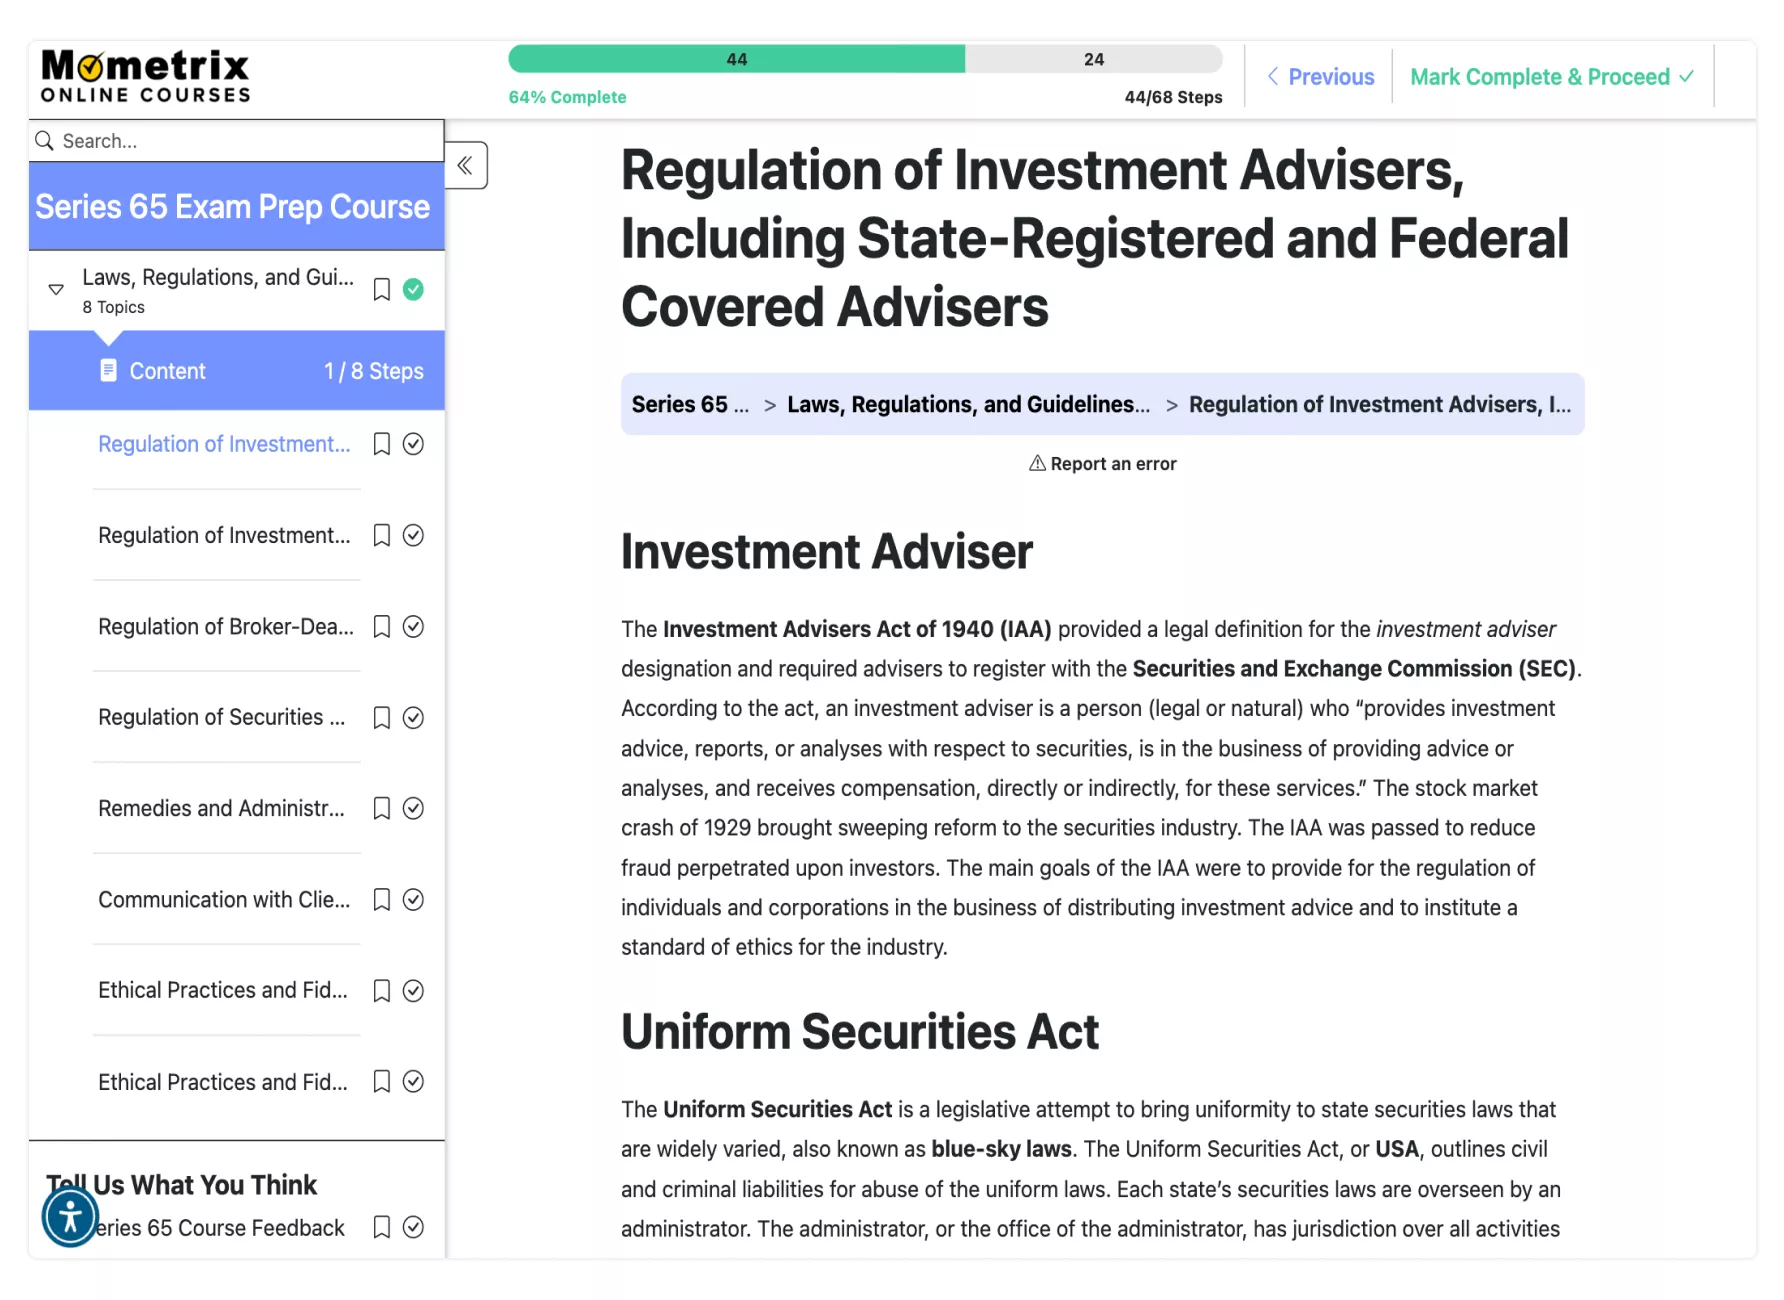Open the Regulation of Broker-Dealers lesson
The height and width of the screenshot is (1300, 1784).
[226, 627]
